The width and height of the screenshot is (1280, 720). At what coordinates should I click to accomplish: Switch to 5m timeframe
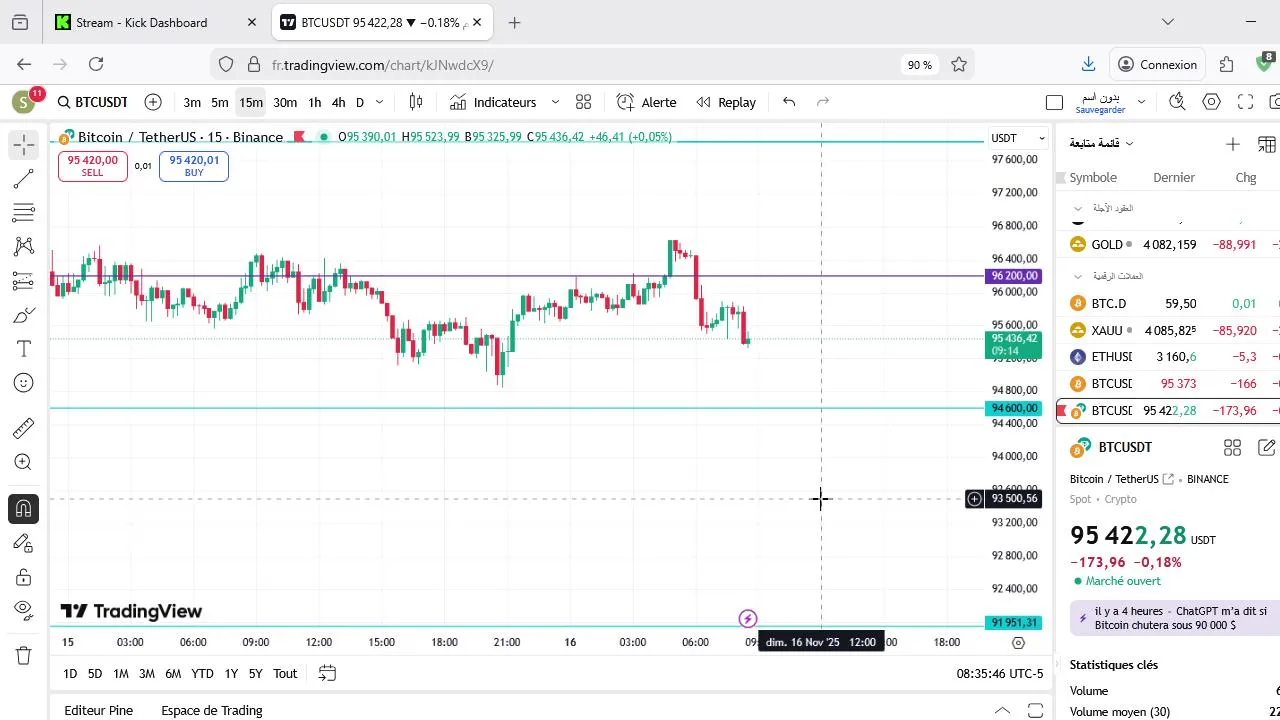(x=220, y=102)
